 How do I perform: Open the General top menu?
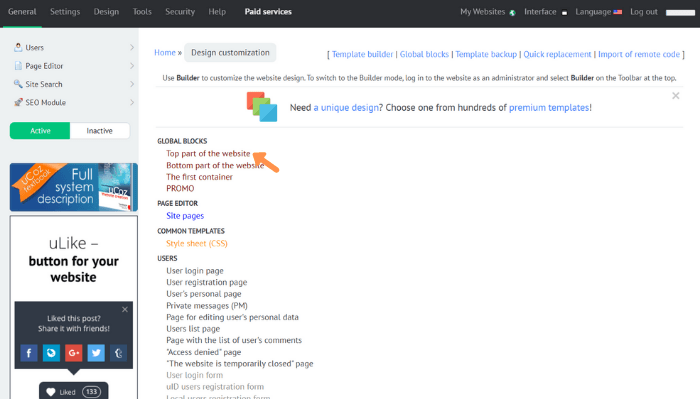point(22,12)
